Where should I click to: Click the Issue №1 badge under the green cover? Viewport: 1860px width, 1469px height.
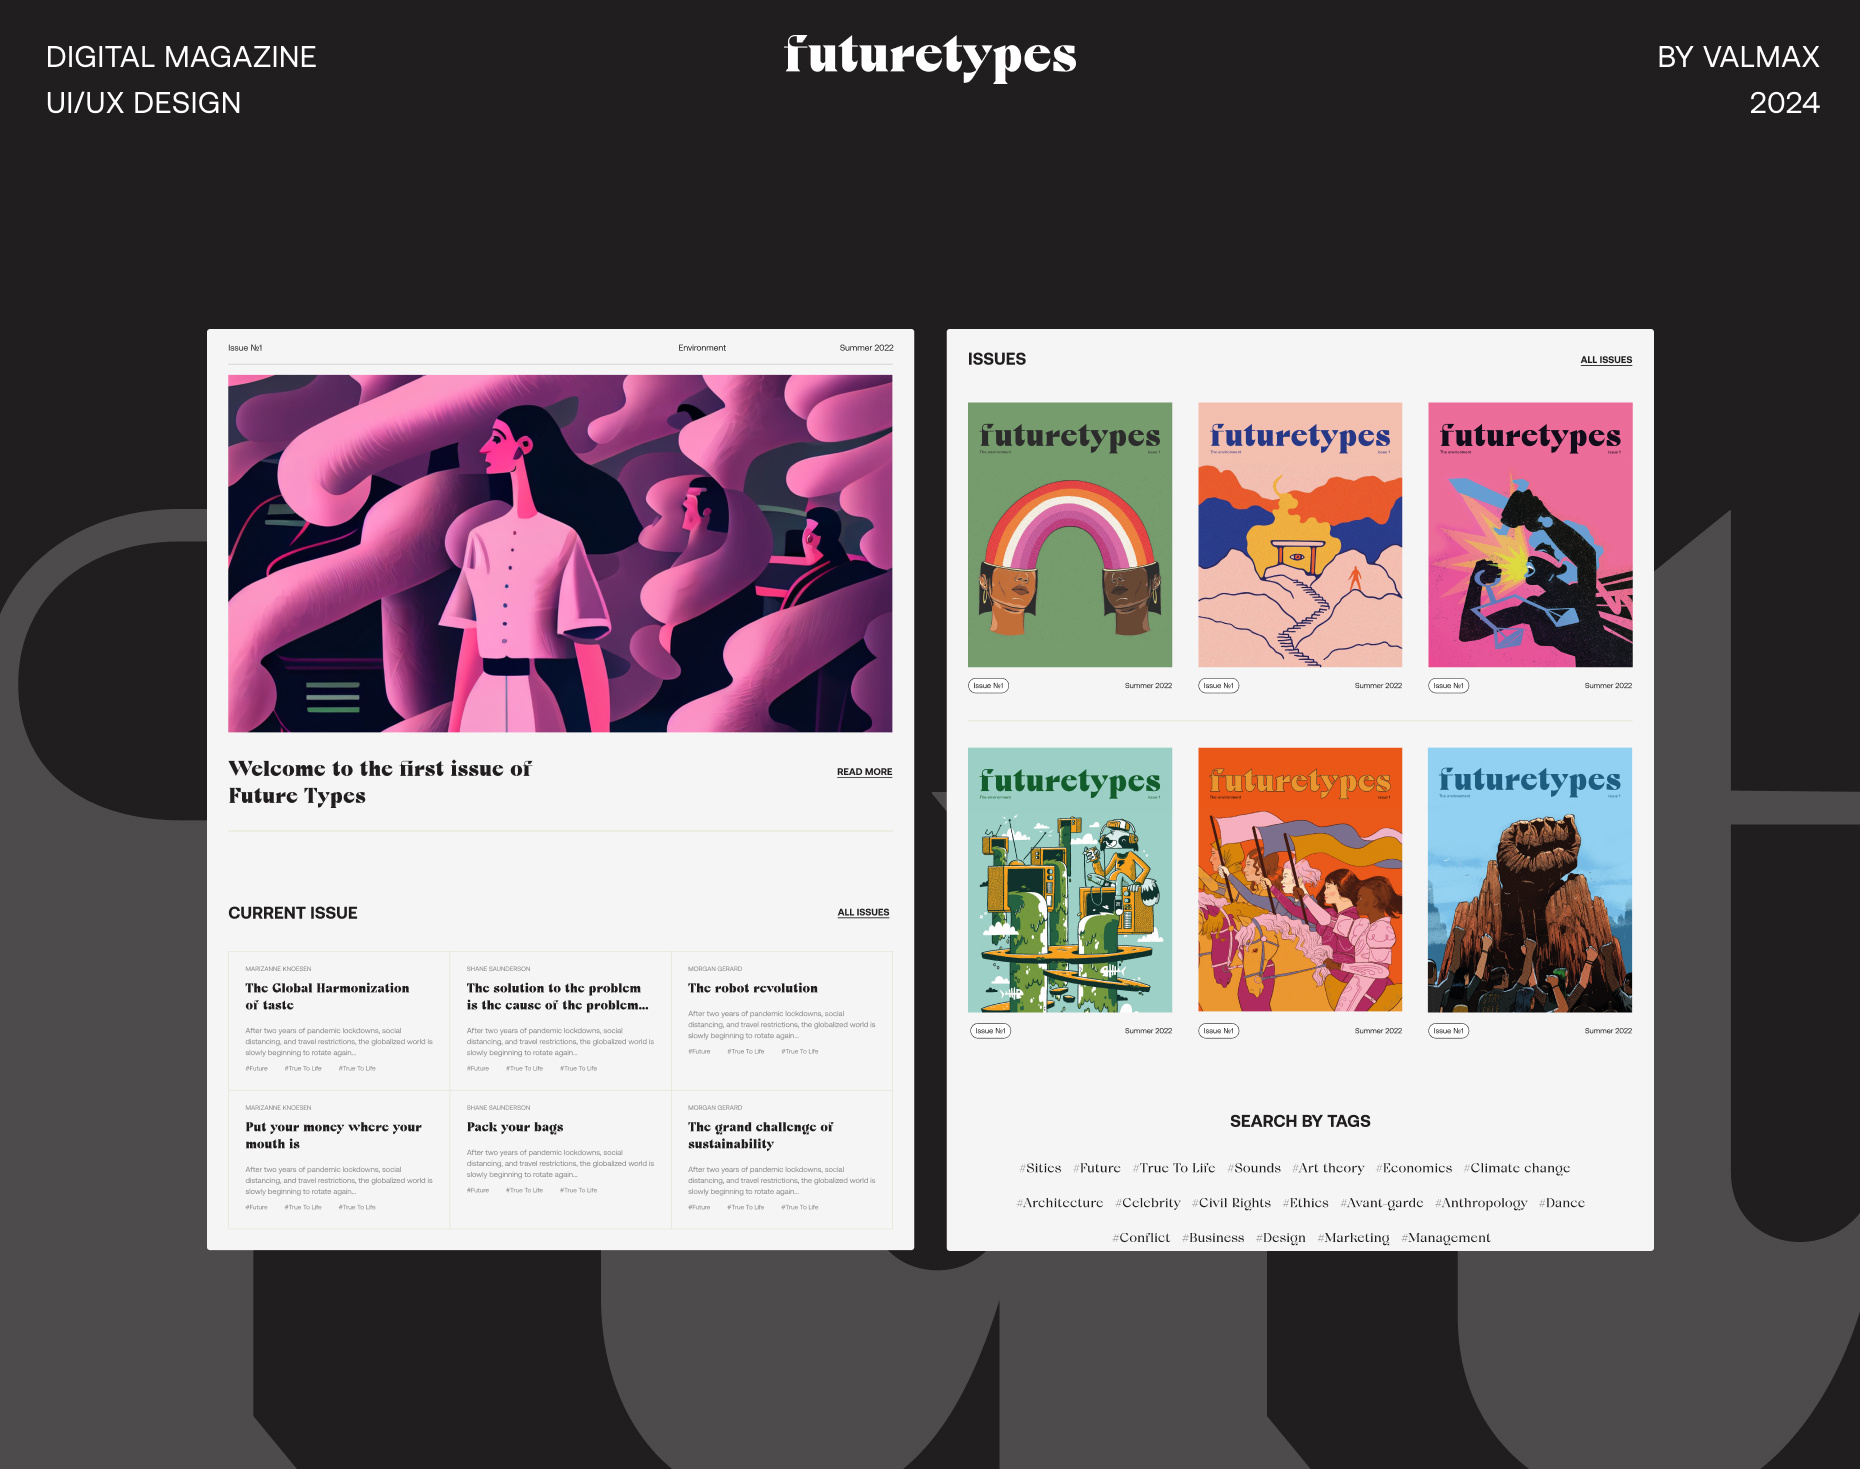(x=989, y=685)
